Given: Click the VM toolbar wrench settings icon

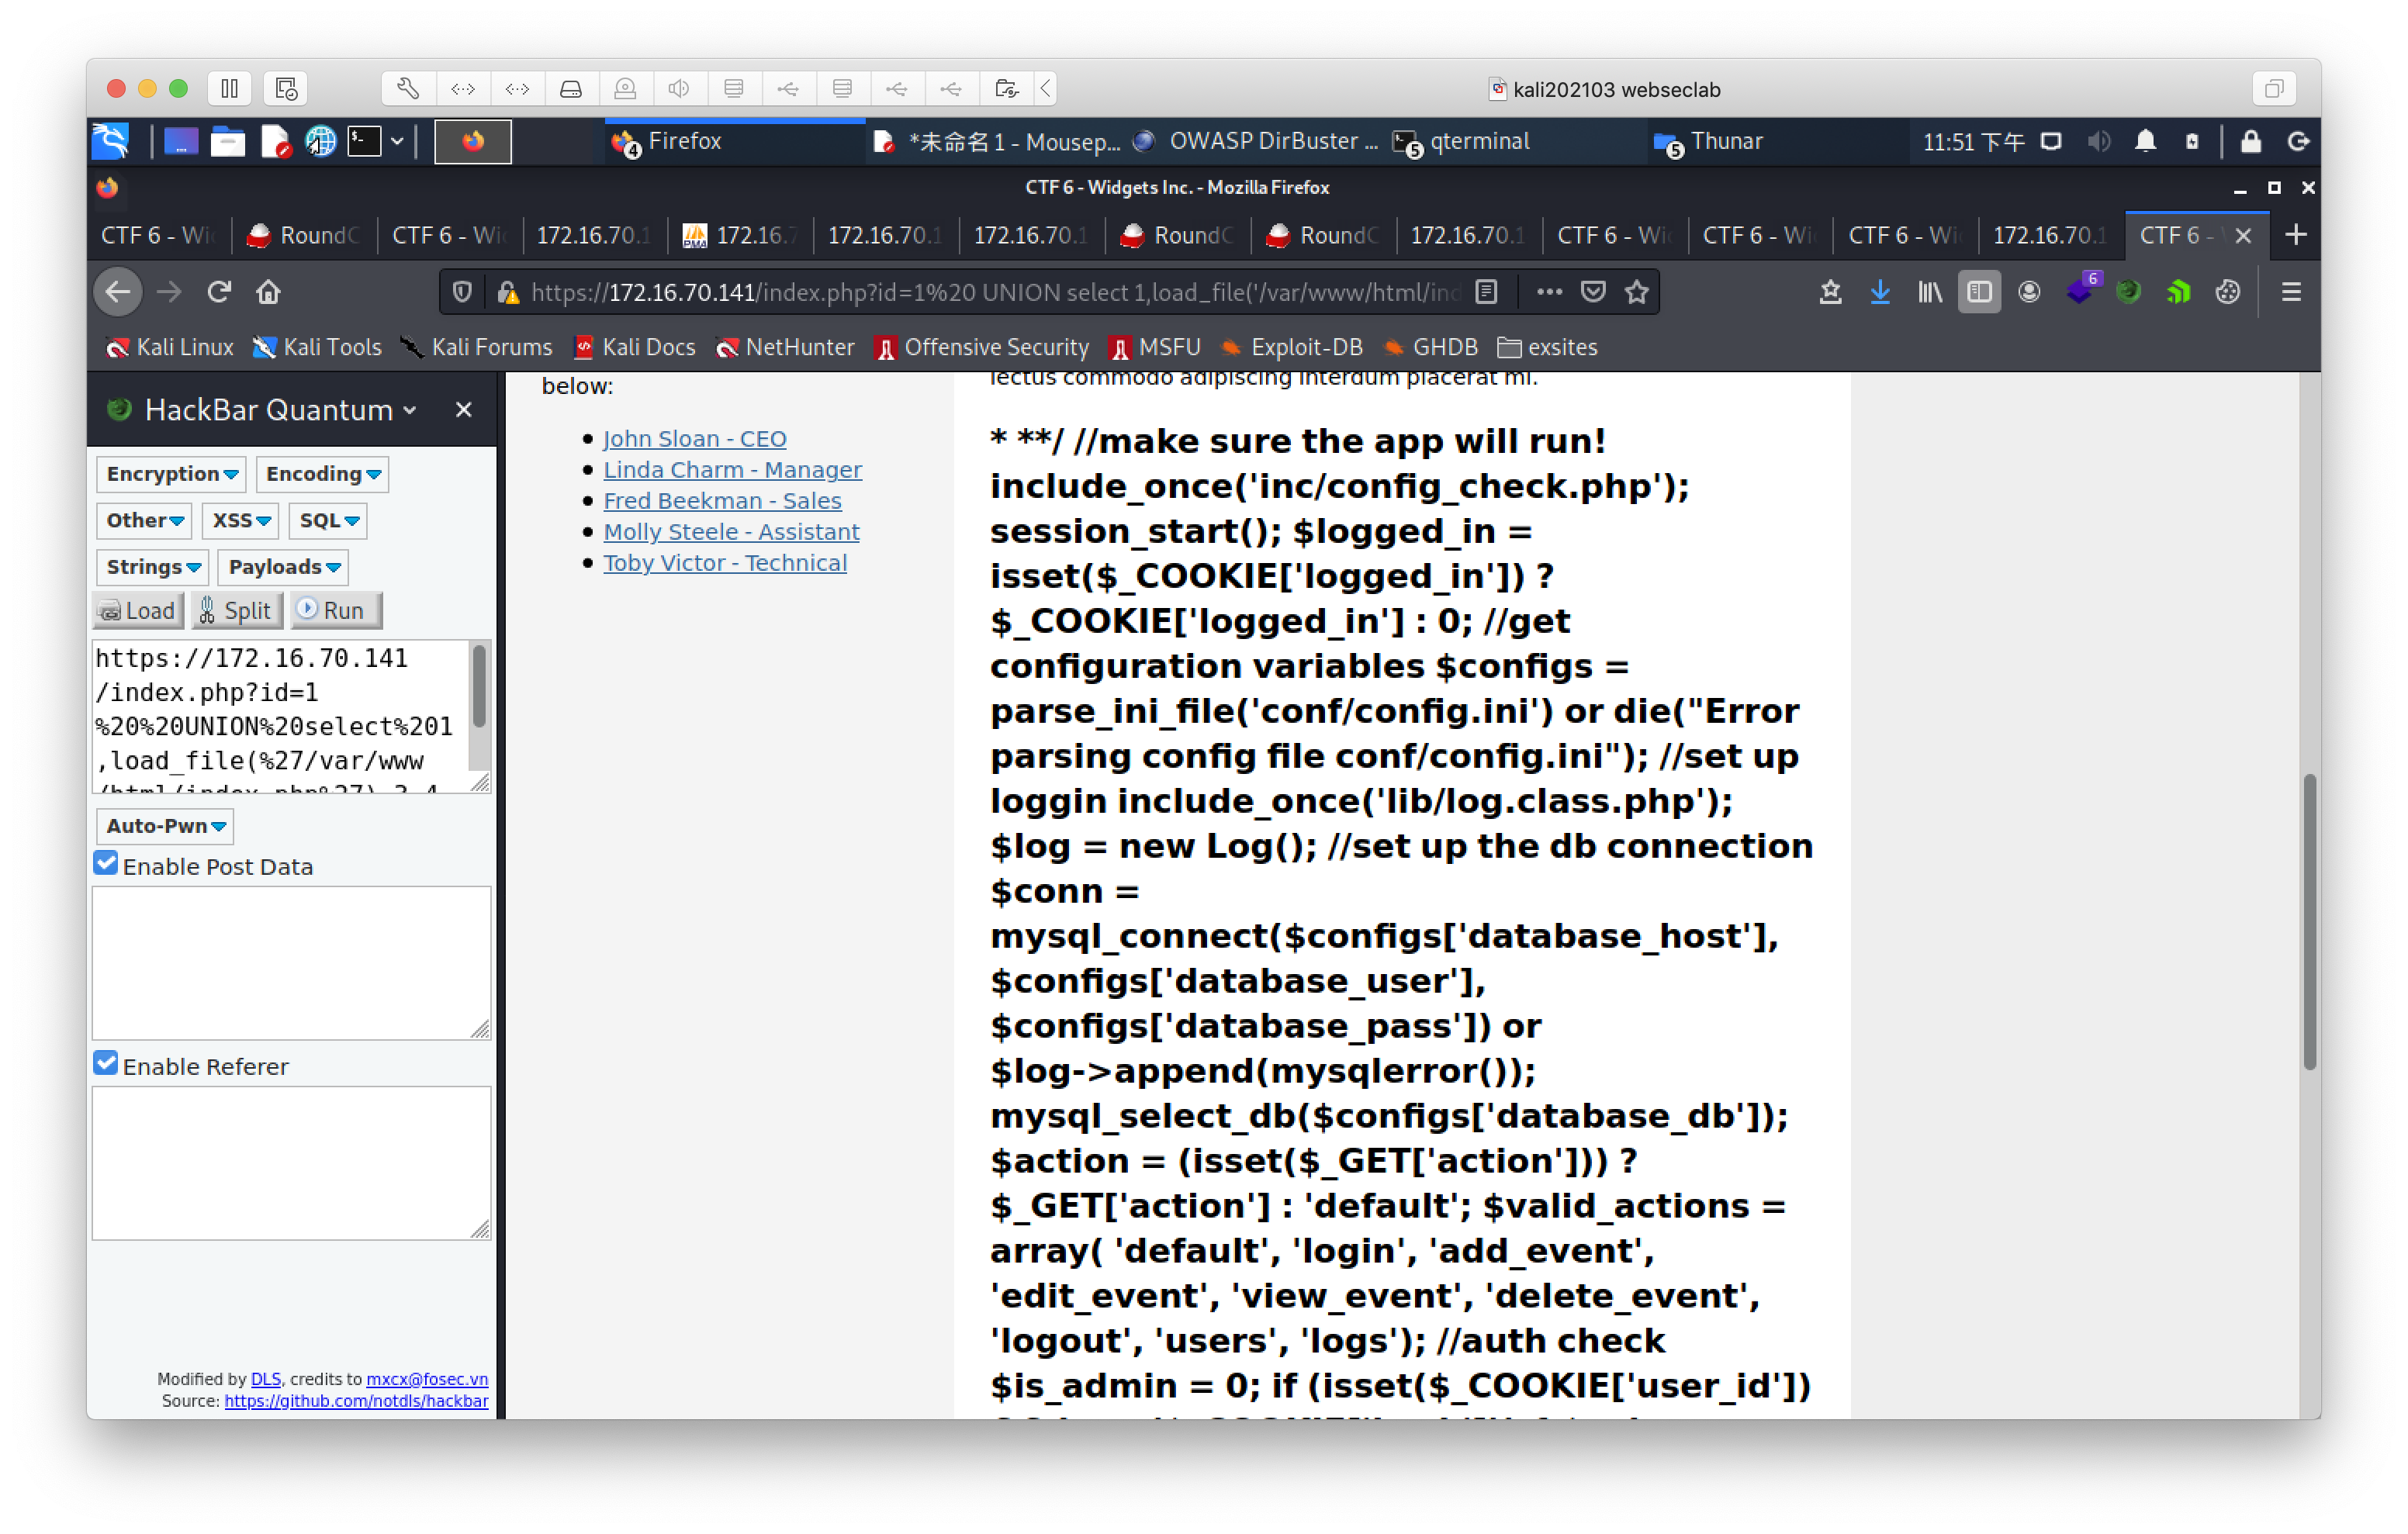Looking at the screenshot, I should pos(408,89).
